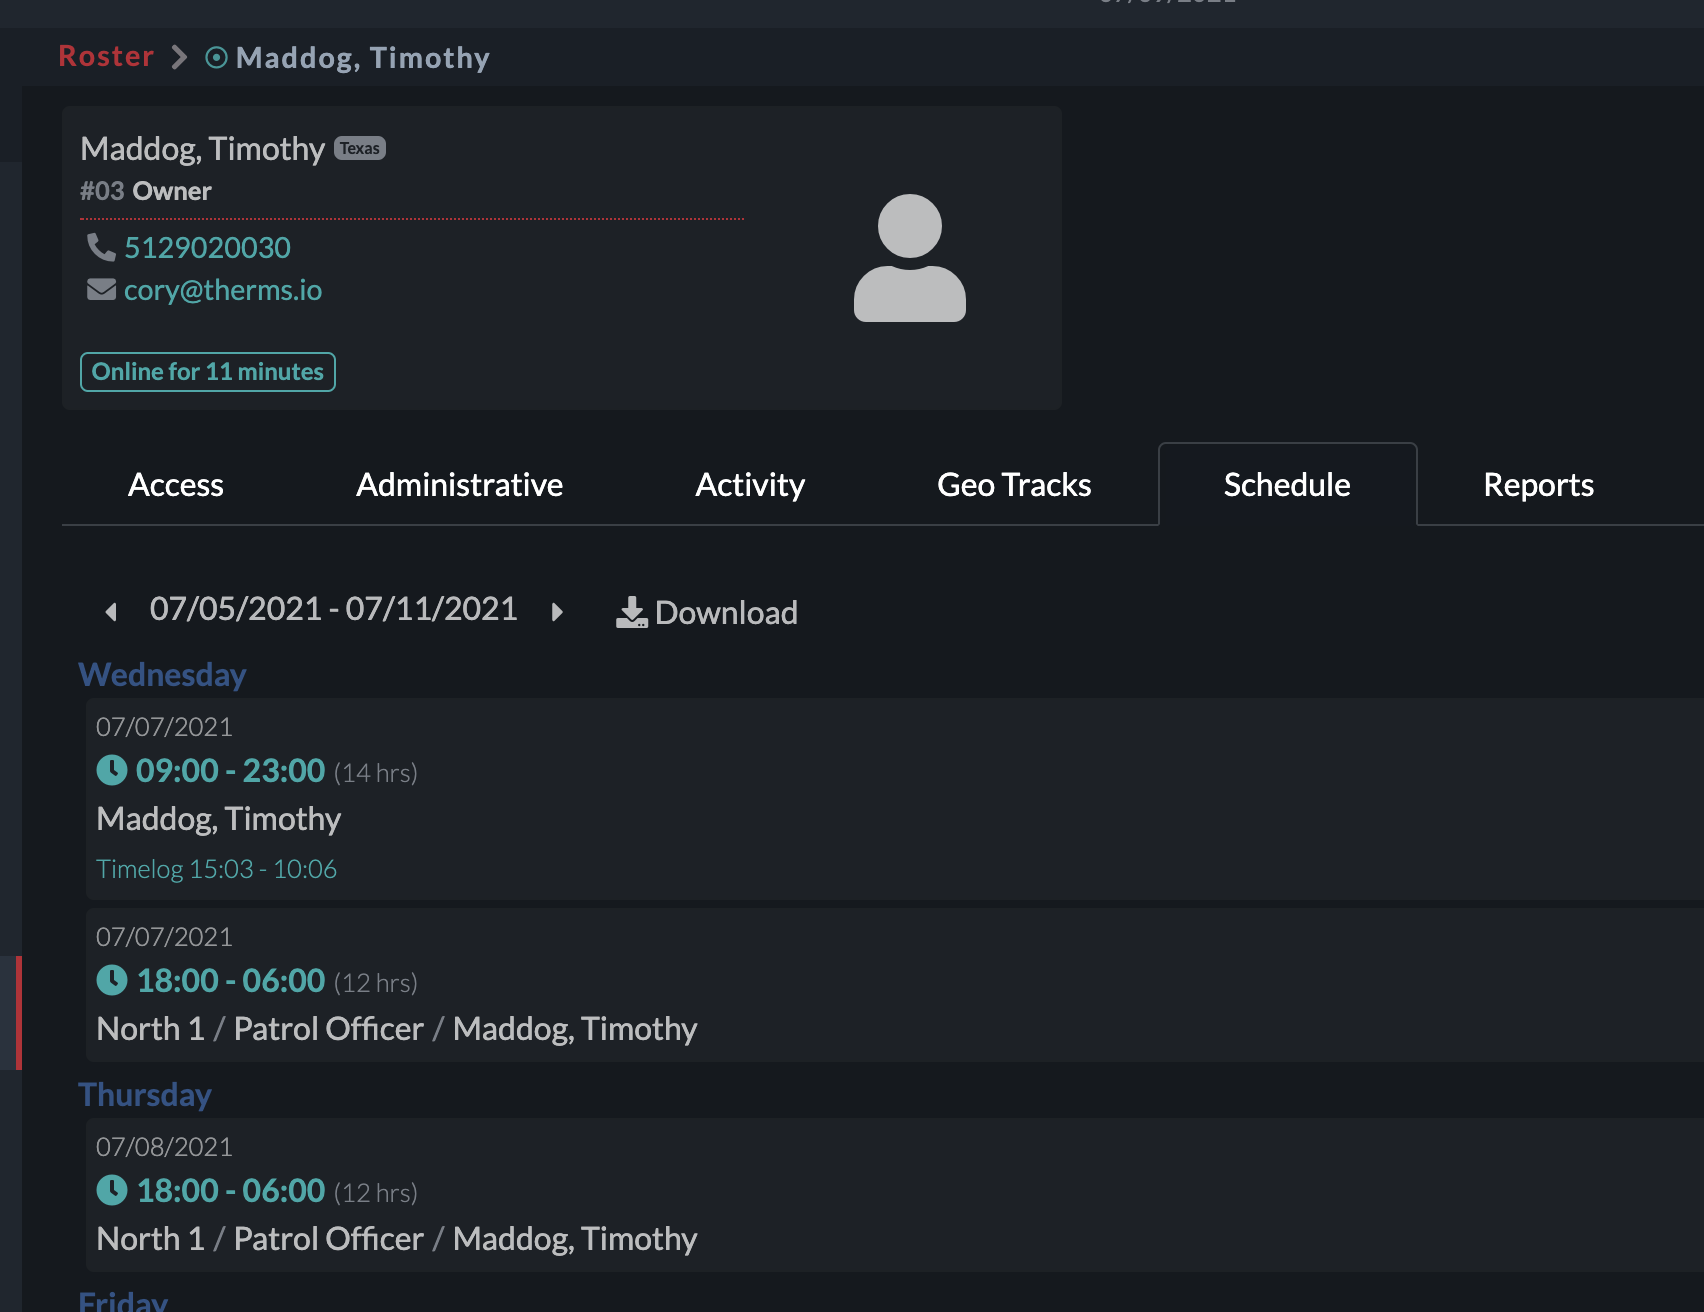Screen dimensions: 1704x1312
Task: Switch to the Geo Tracks tab
Action: click(x=1013, y=484)
